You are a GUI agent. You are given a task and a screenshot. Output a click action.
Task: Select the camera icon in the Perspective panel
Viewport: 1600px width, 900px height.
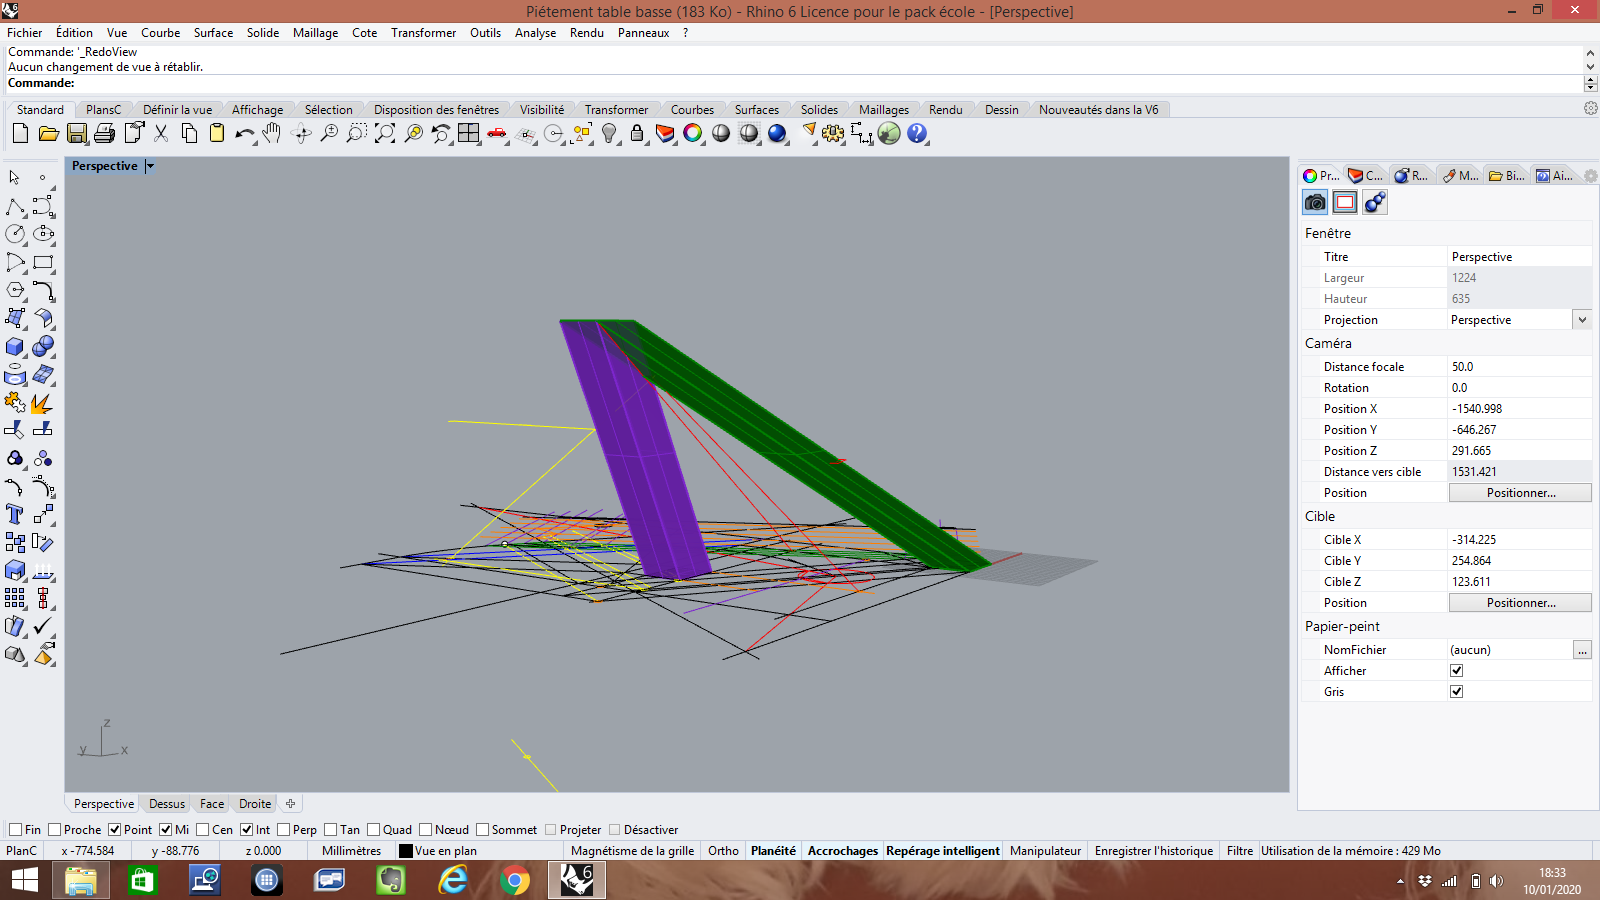coord(1314,202)
